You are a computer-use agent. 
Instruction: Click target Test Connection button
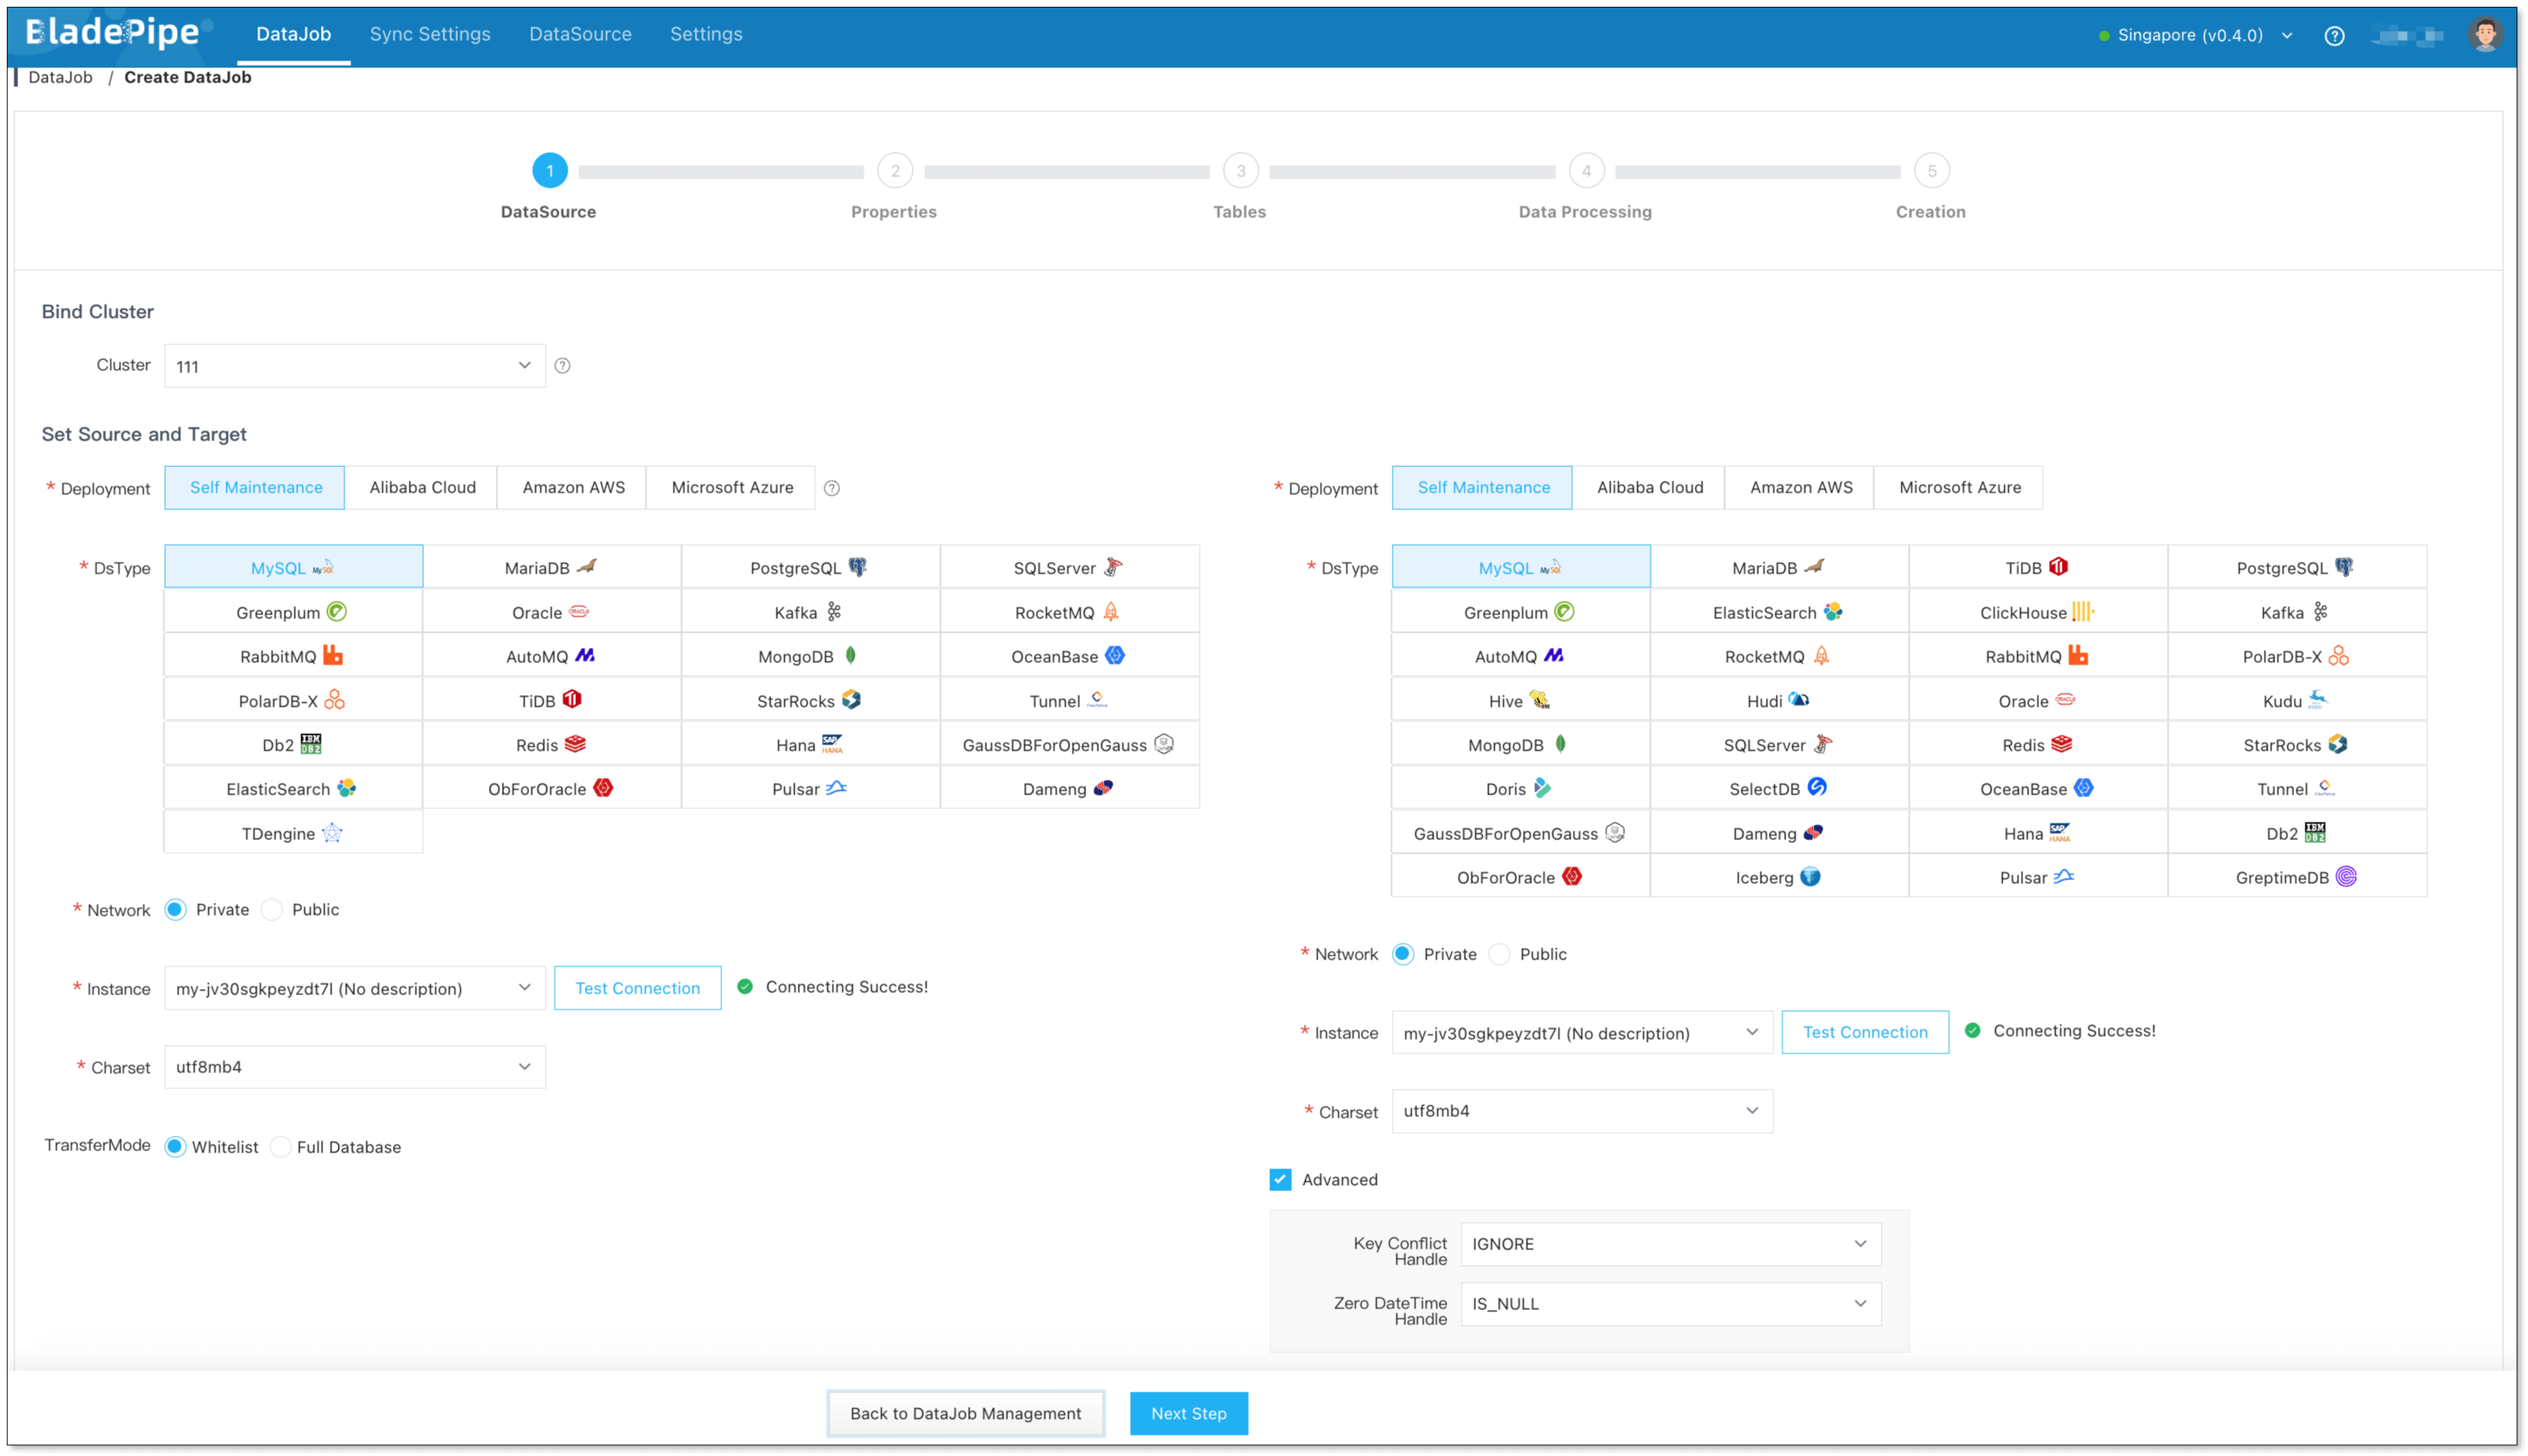[1864, 1032]
